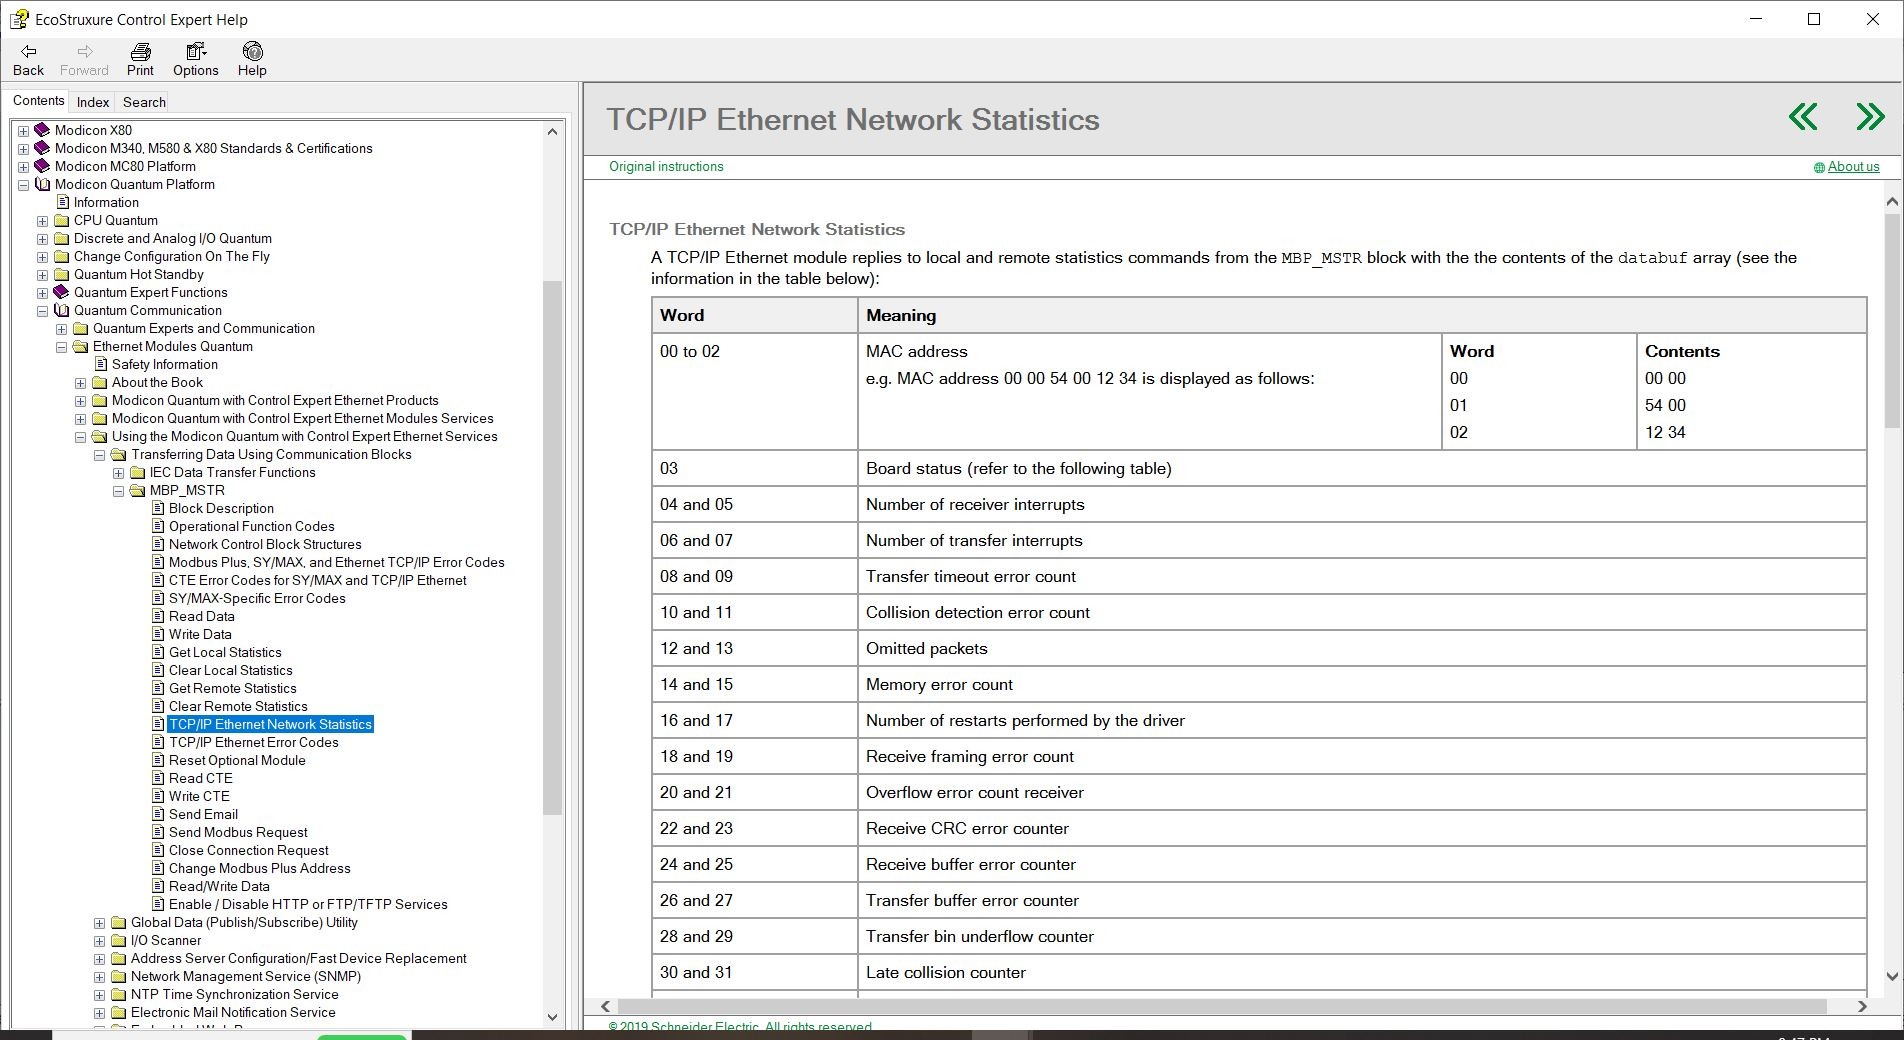
Task: Open the Get Local Statistics topic
Action: [x=225, y=652]
